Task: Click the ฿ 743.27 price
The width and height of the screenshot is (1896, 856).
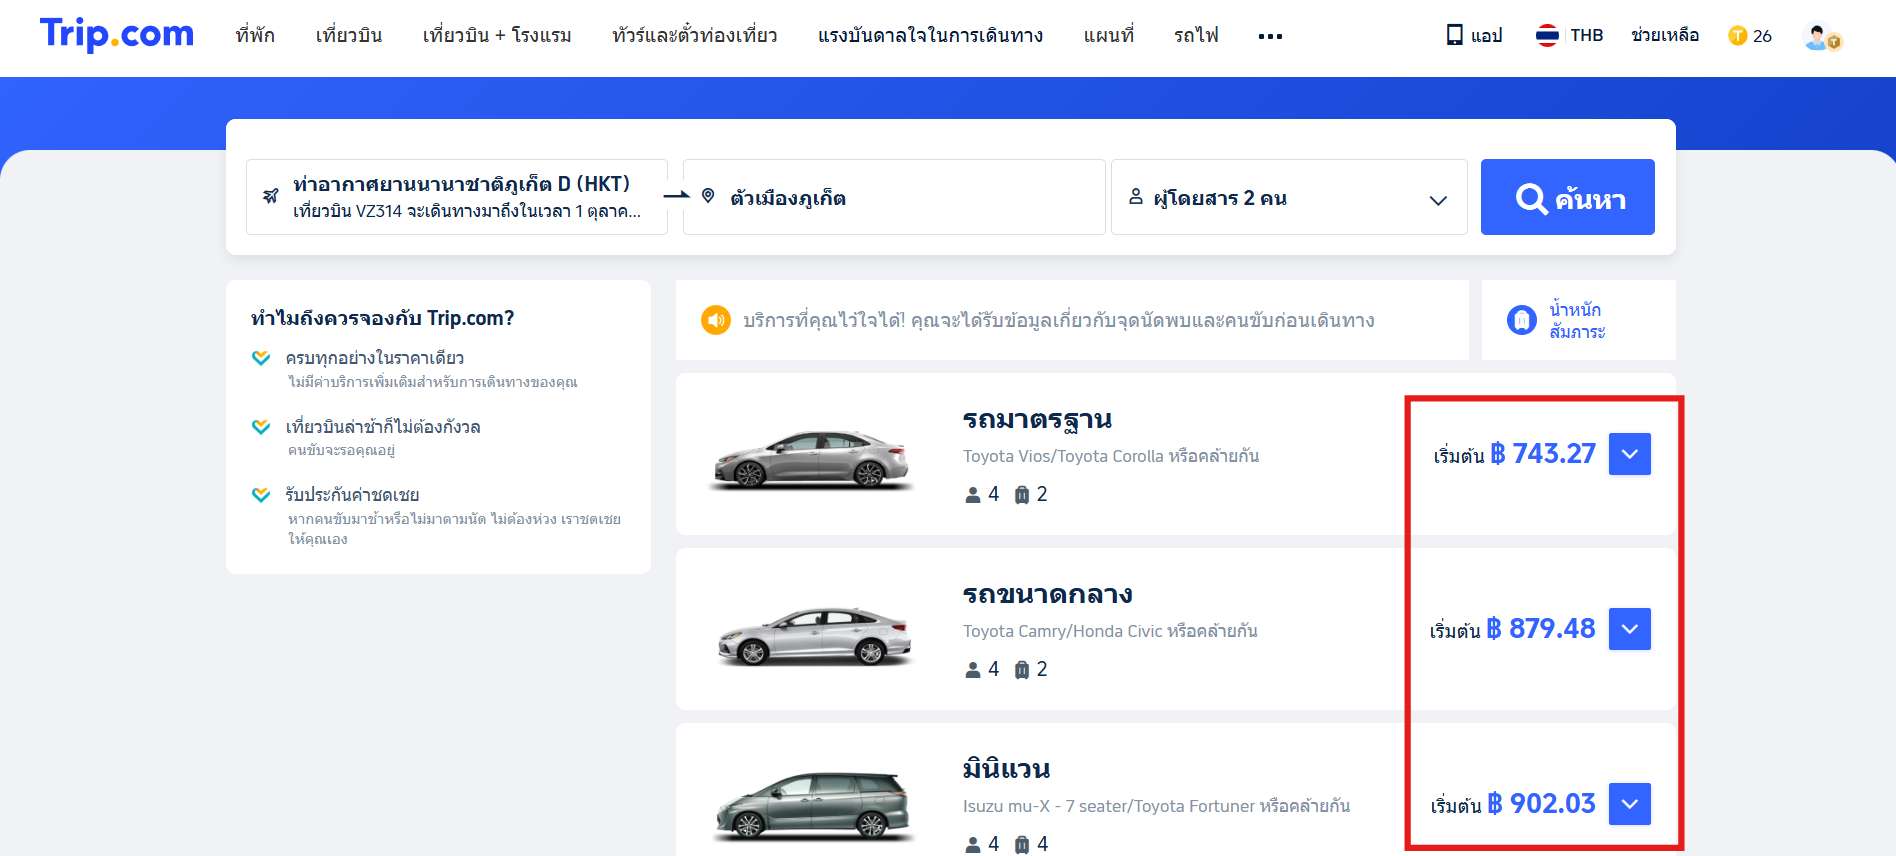Action: tap(1543, 454)
